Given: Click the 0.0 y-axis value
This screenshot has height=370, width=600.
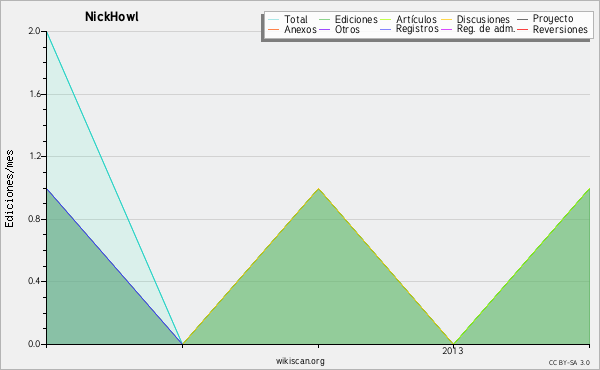Looking at the screenshot, I should coord(34,344).
